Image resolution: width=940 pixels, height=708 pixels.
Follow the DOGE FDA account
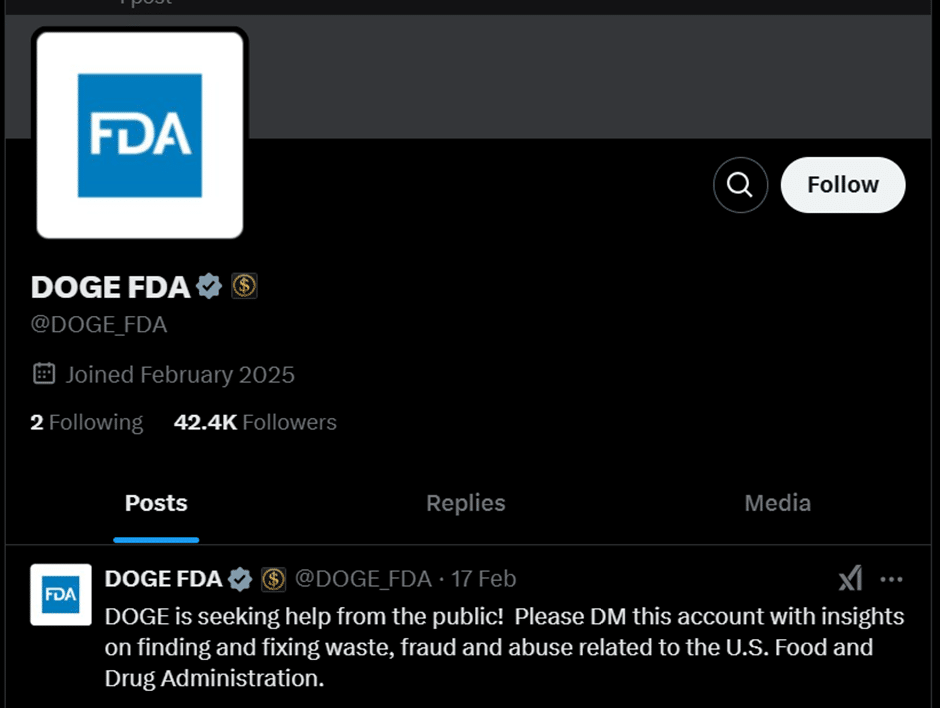[843, 185]
